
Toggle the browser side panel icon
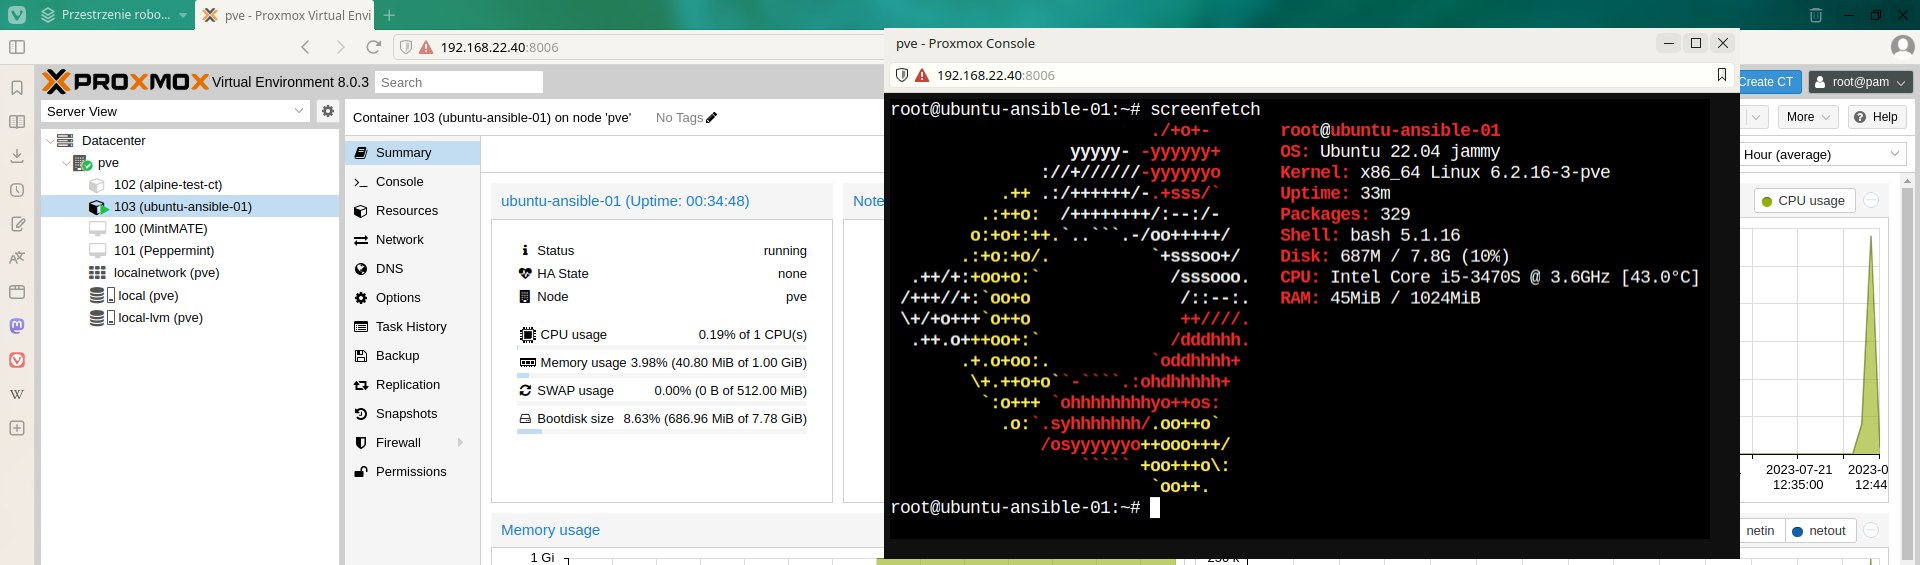[17, 47]
